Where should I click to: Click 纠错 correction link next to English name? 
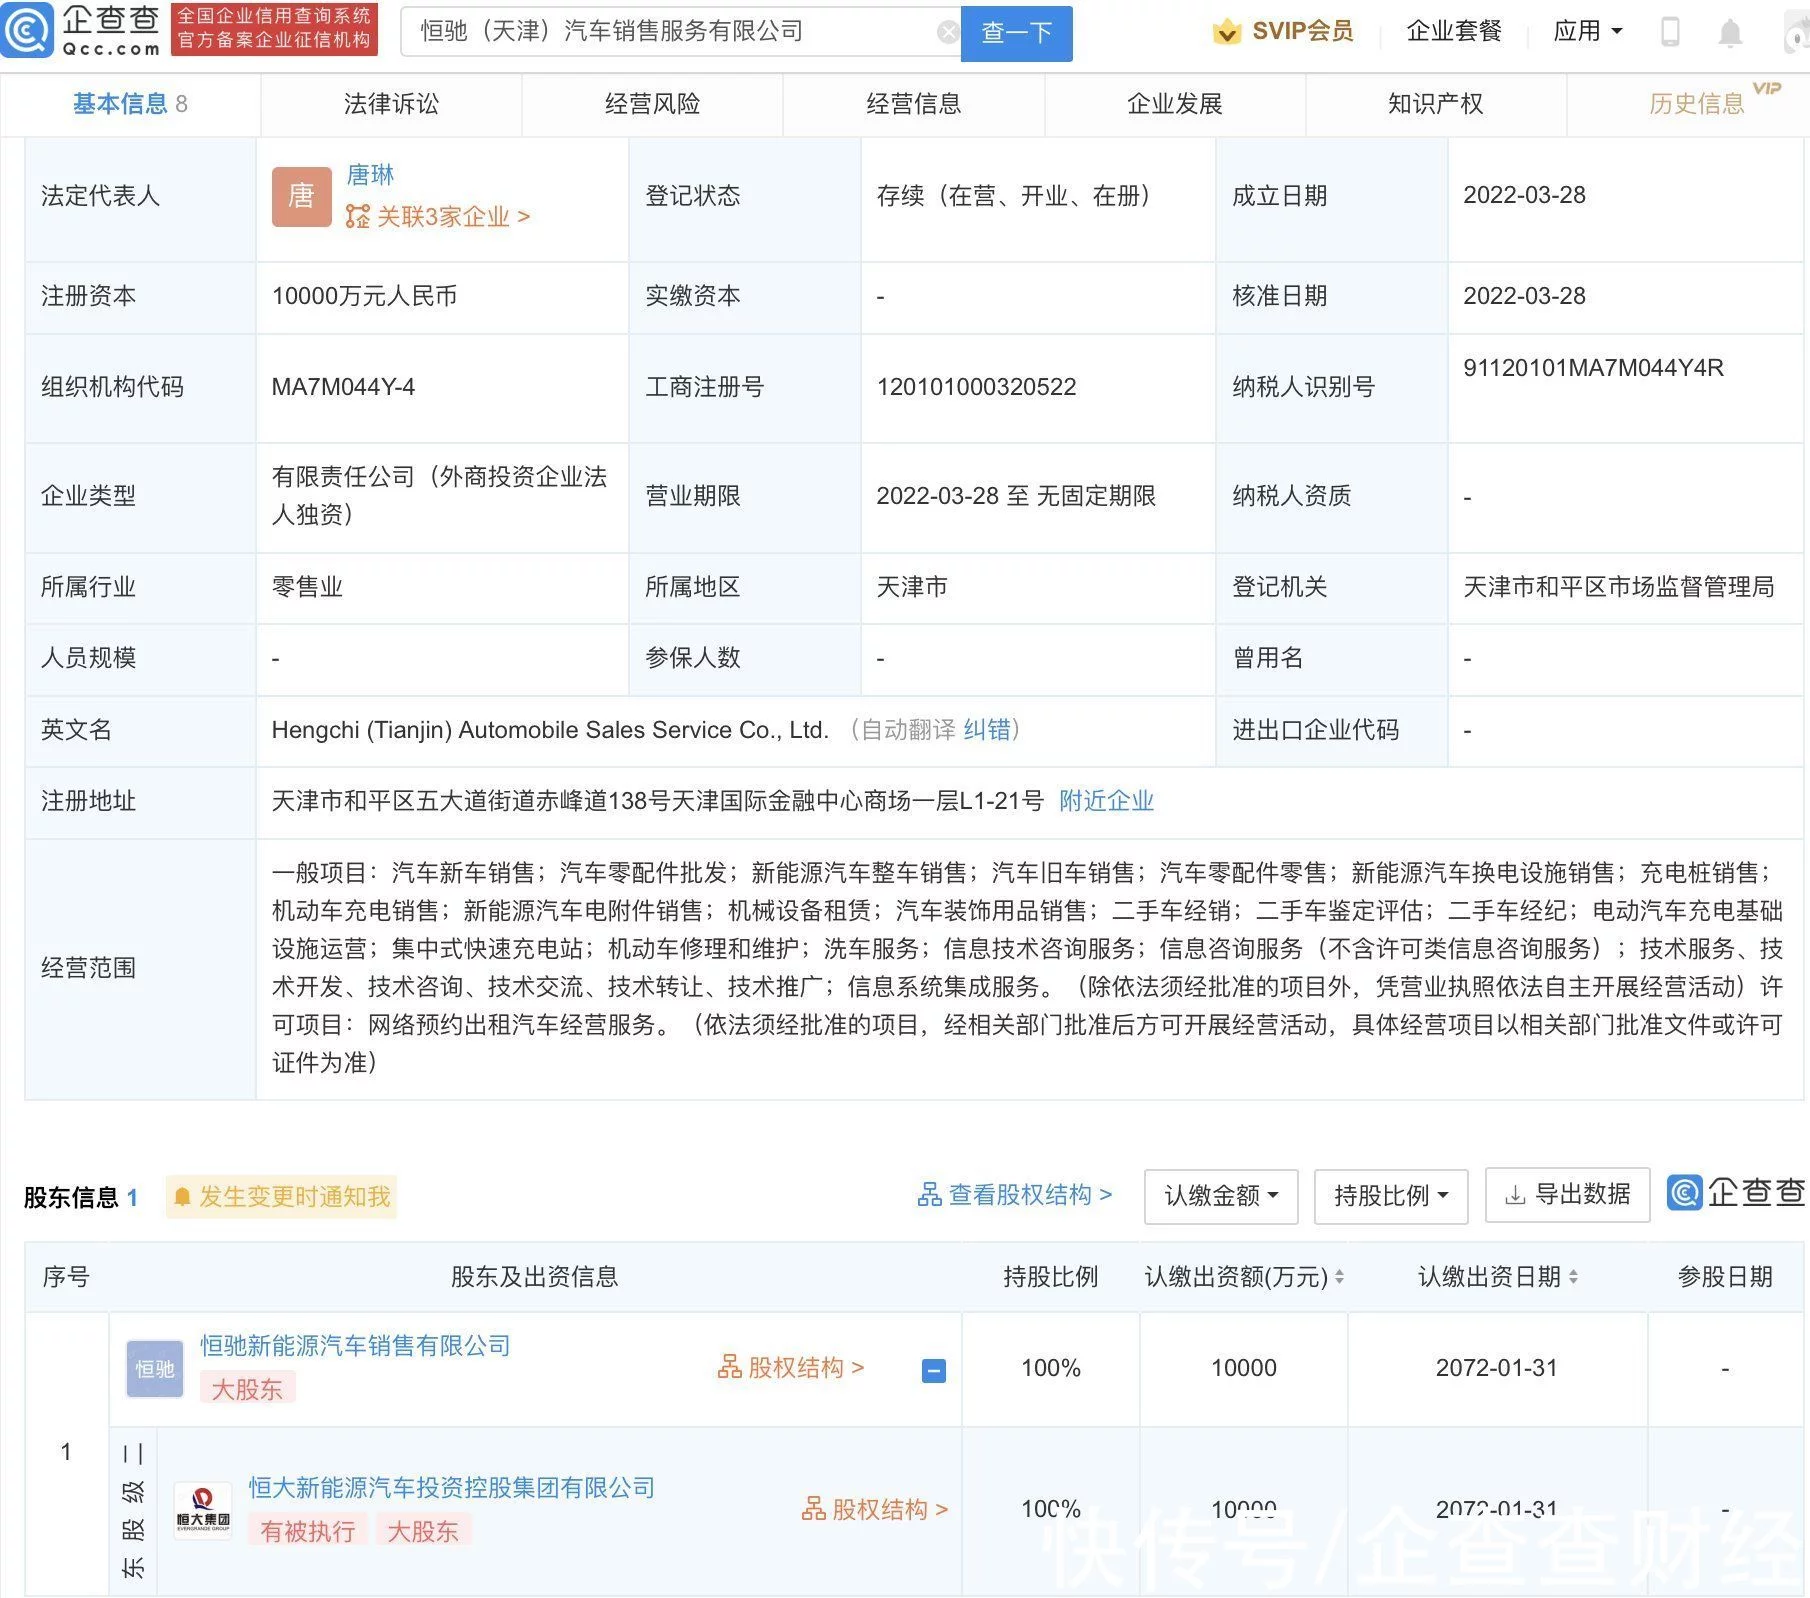pos(987,730)
